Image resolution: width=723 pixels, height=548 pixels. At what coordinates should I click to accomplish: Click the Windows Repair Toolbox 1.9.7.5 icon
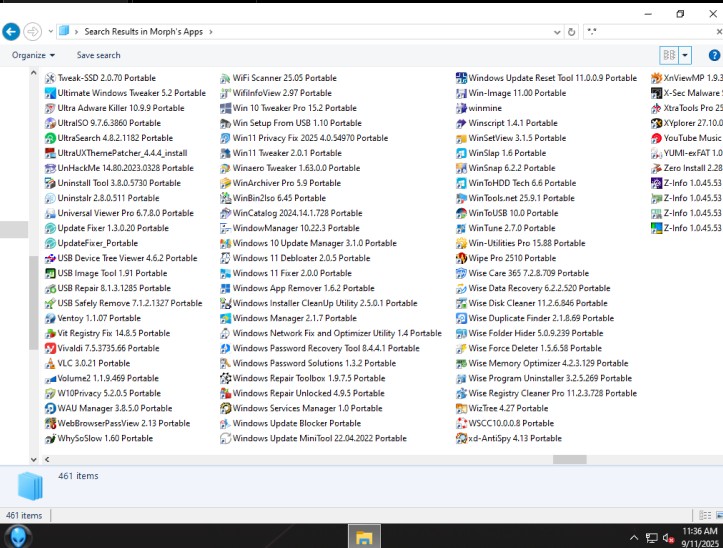coord(225,378)
